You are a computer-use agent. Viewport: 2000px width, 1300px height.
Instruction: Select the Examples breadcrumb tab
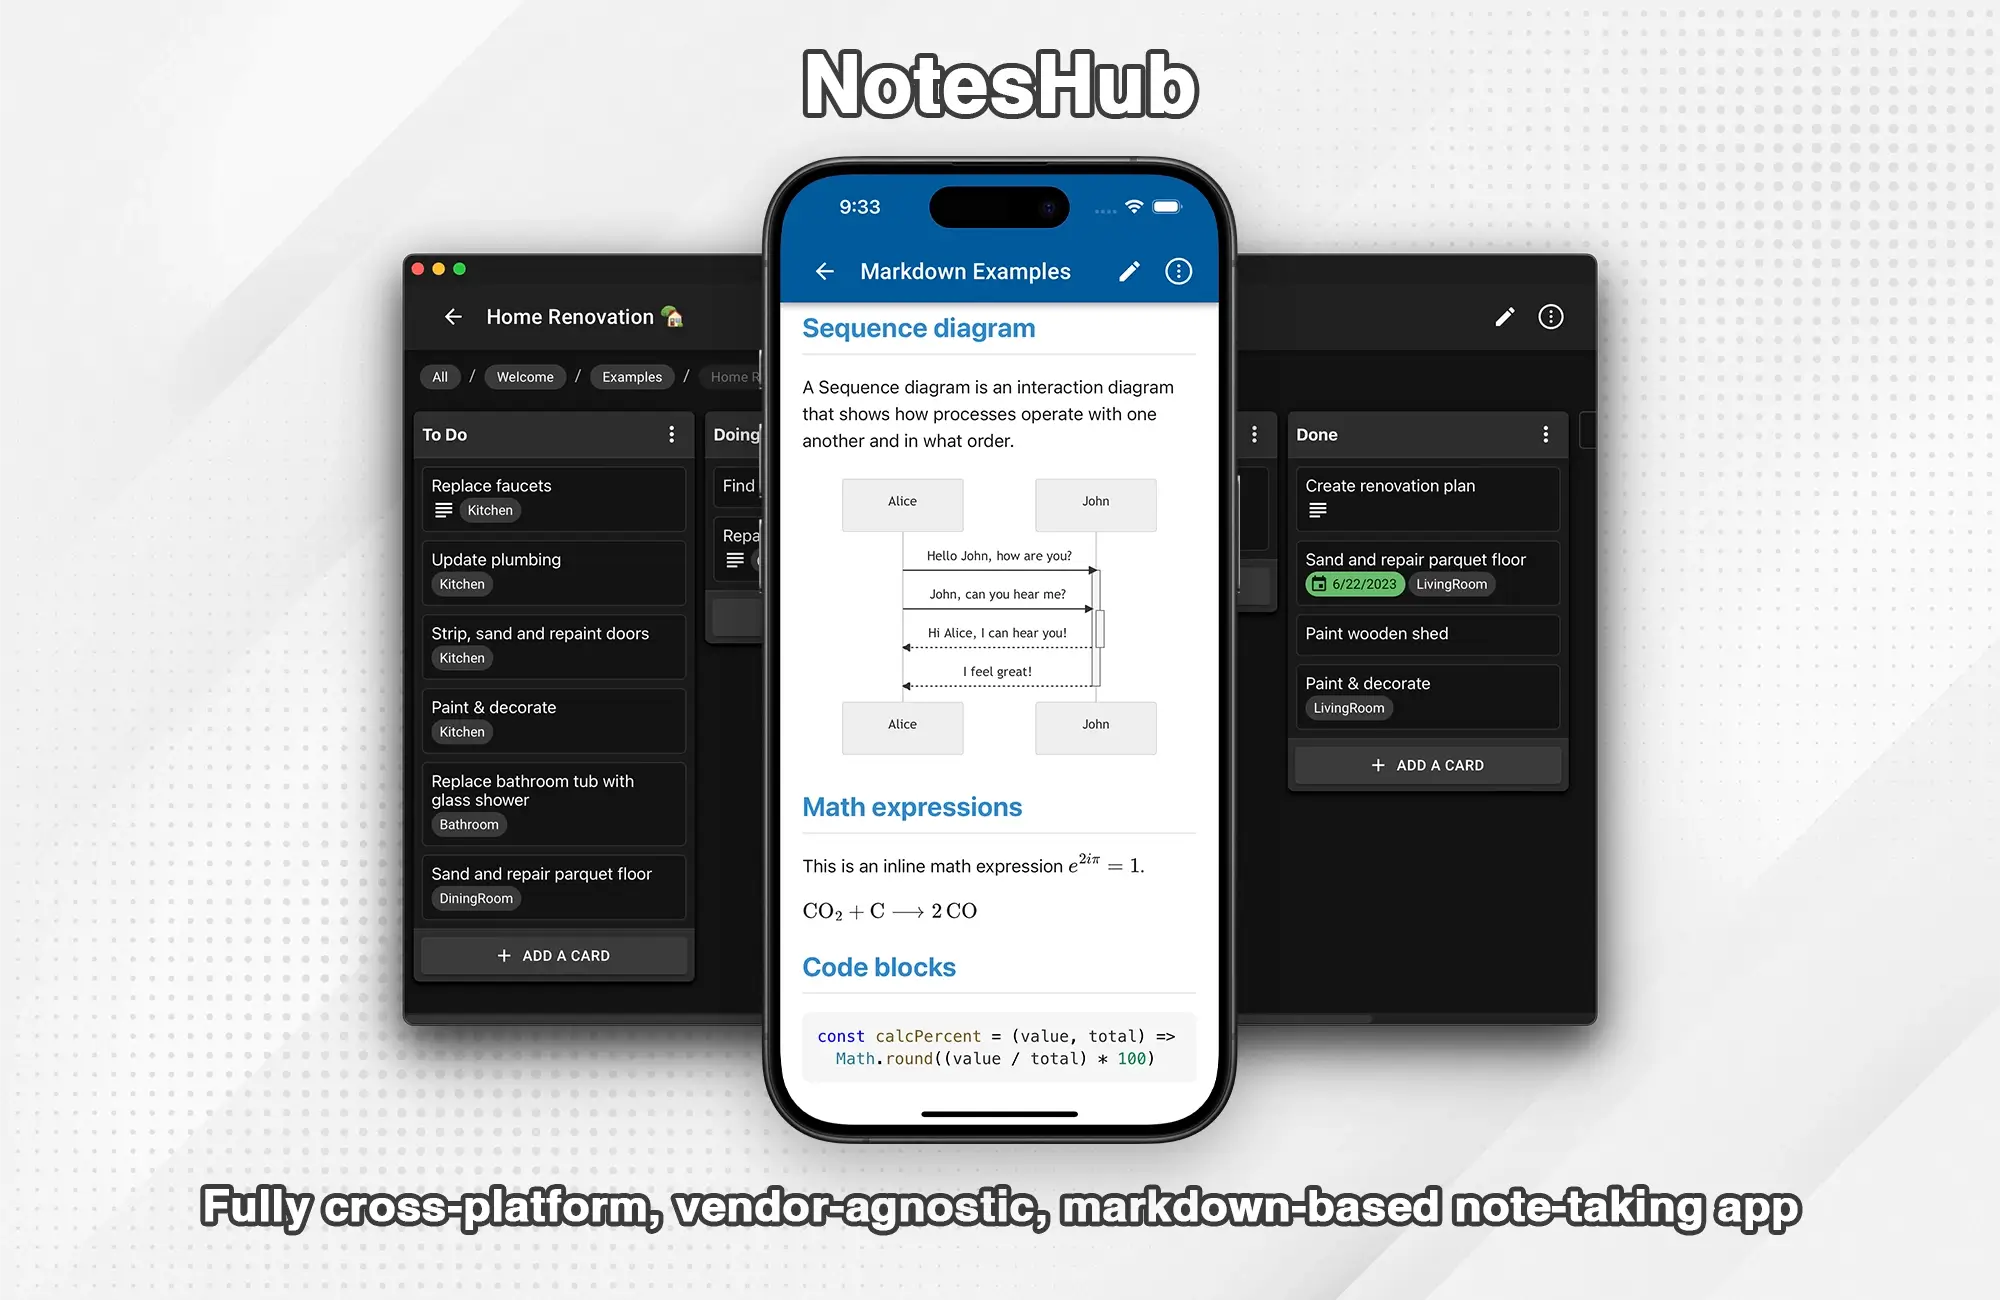[631, 376]
